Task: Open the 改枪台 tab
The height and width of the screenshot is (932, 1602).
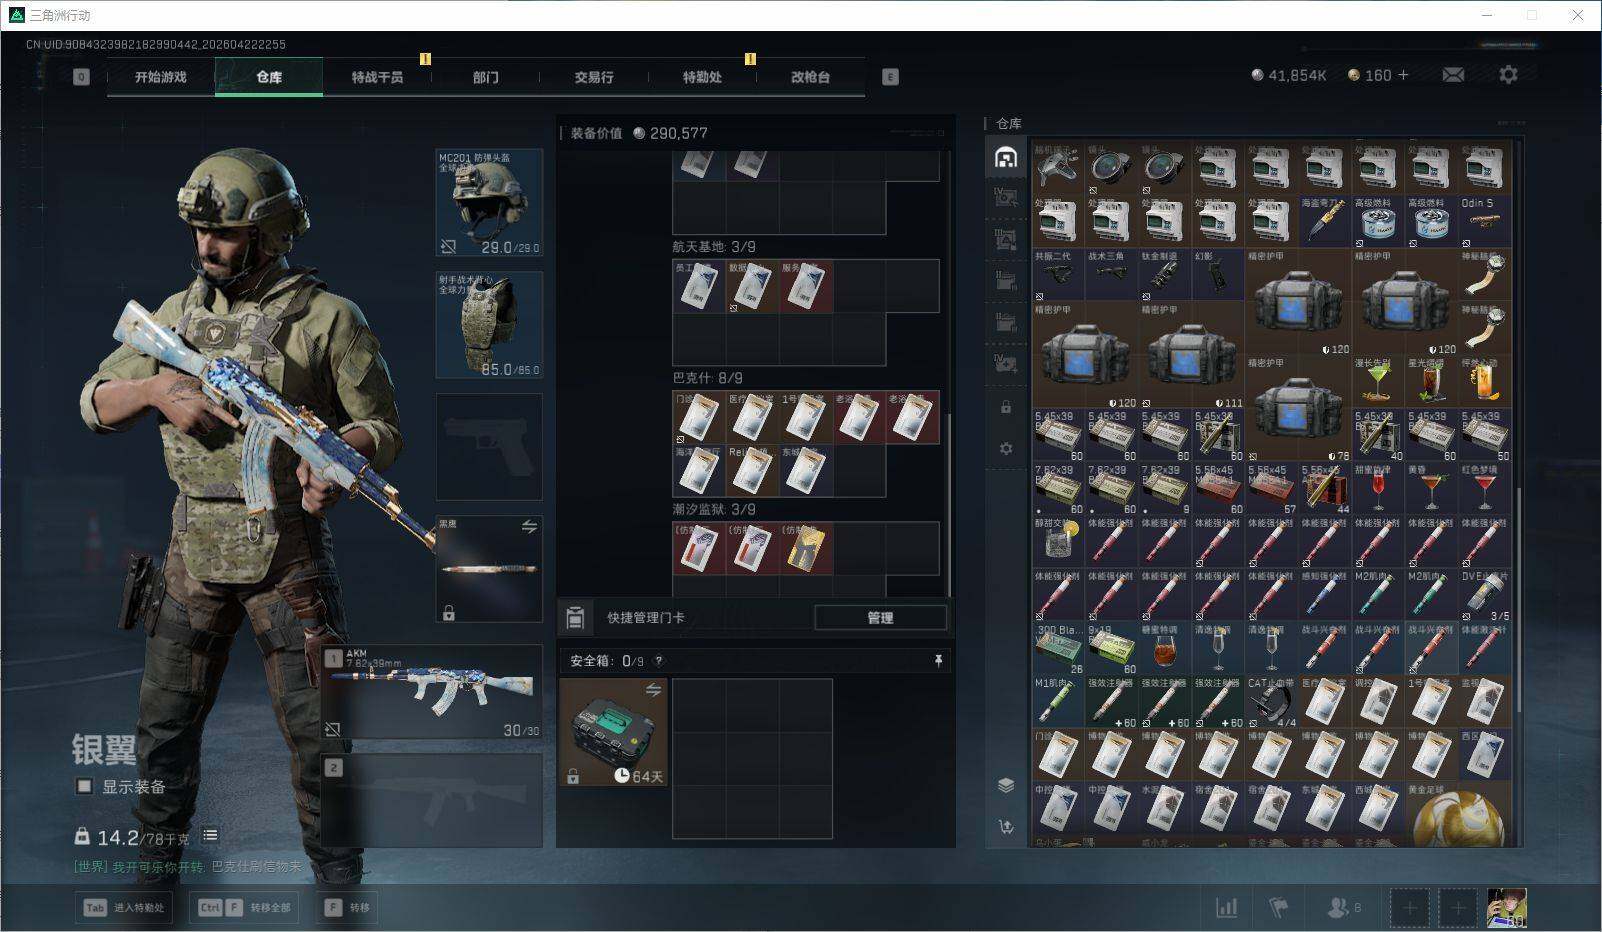Action: [x=810, y=77]
